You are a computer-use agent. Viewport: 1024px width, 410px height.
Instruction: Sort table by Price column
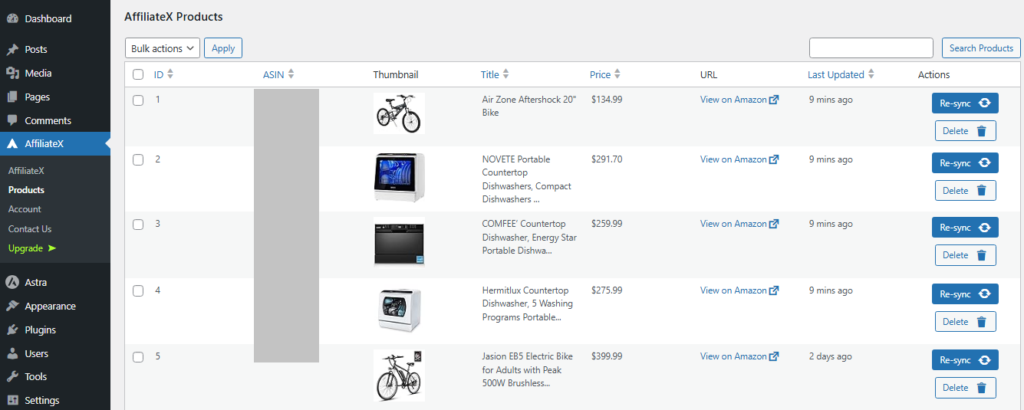[605, 74]
